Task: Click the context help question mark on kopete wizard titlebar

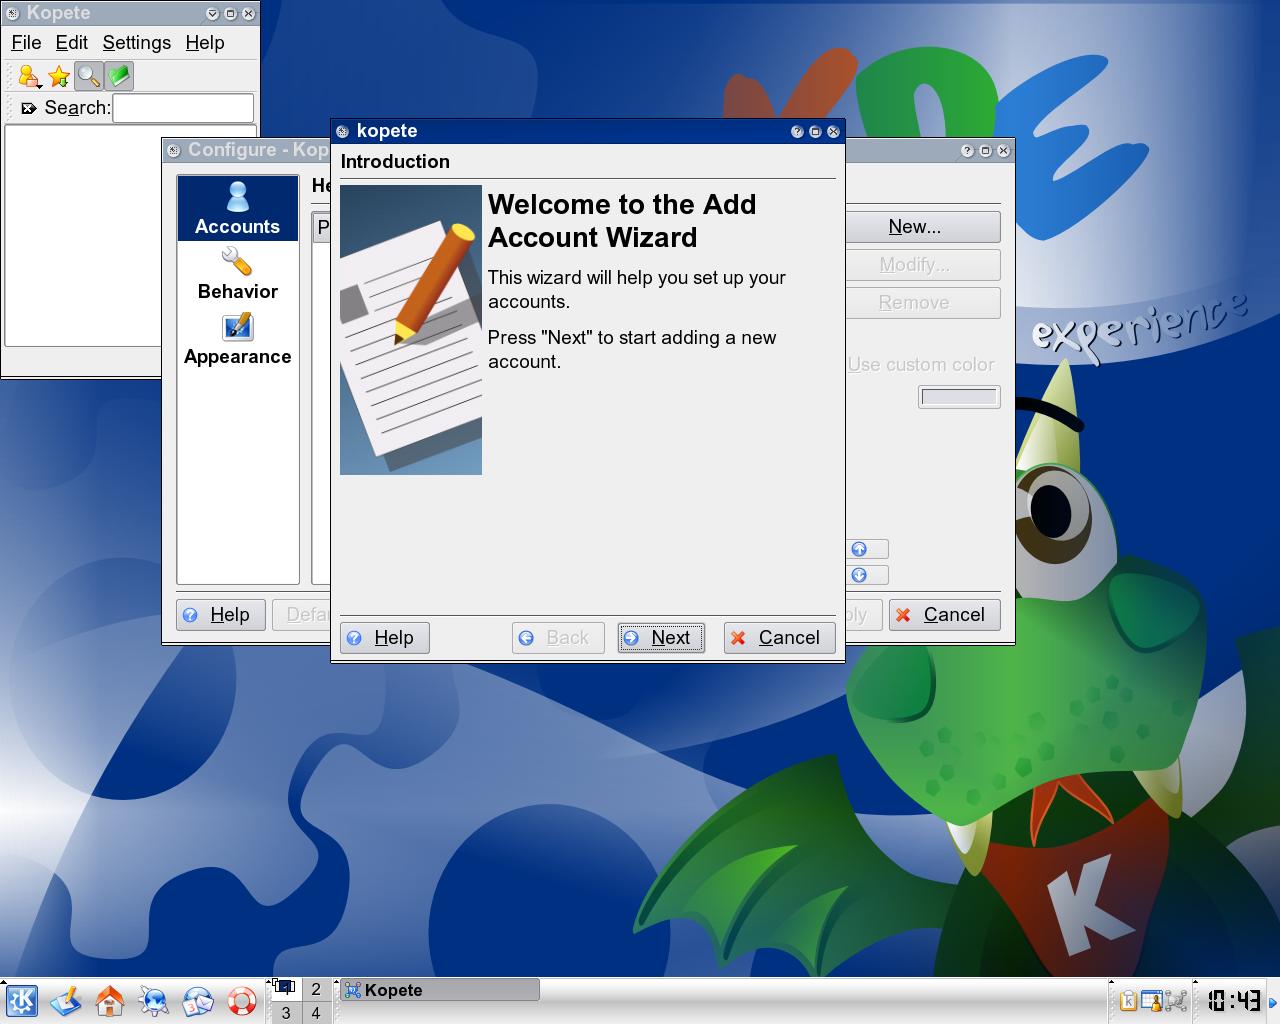Action: [797, 132]
